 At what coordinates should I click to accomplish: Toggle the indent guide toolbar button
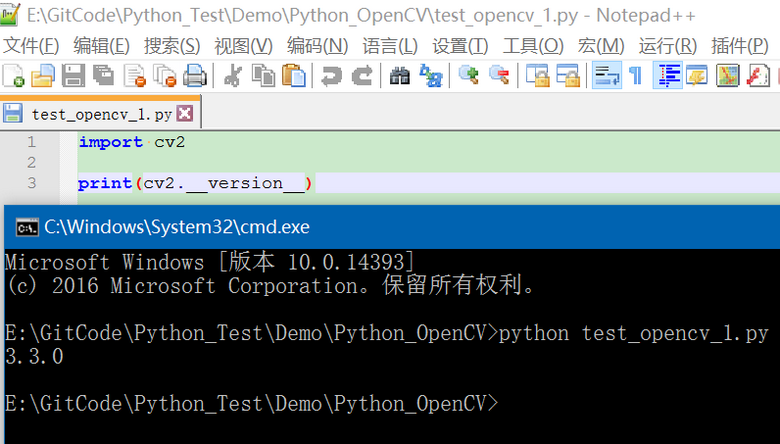pyautogui.click(x=668, y=76)
